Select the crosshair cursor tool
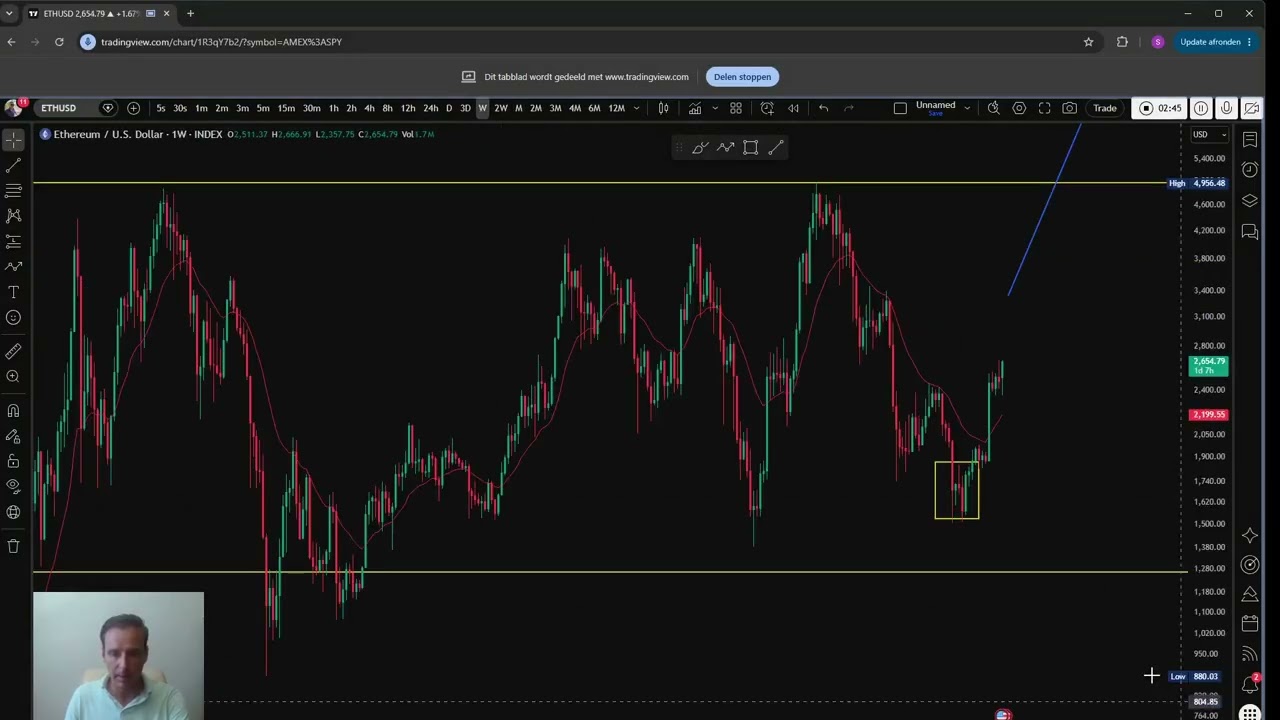This screenshot has width=1280, height=720. [13, 140]
